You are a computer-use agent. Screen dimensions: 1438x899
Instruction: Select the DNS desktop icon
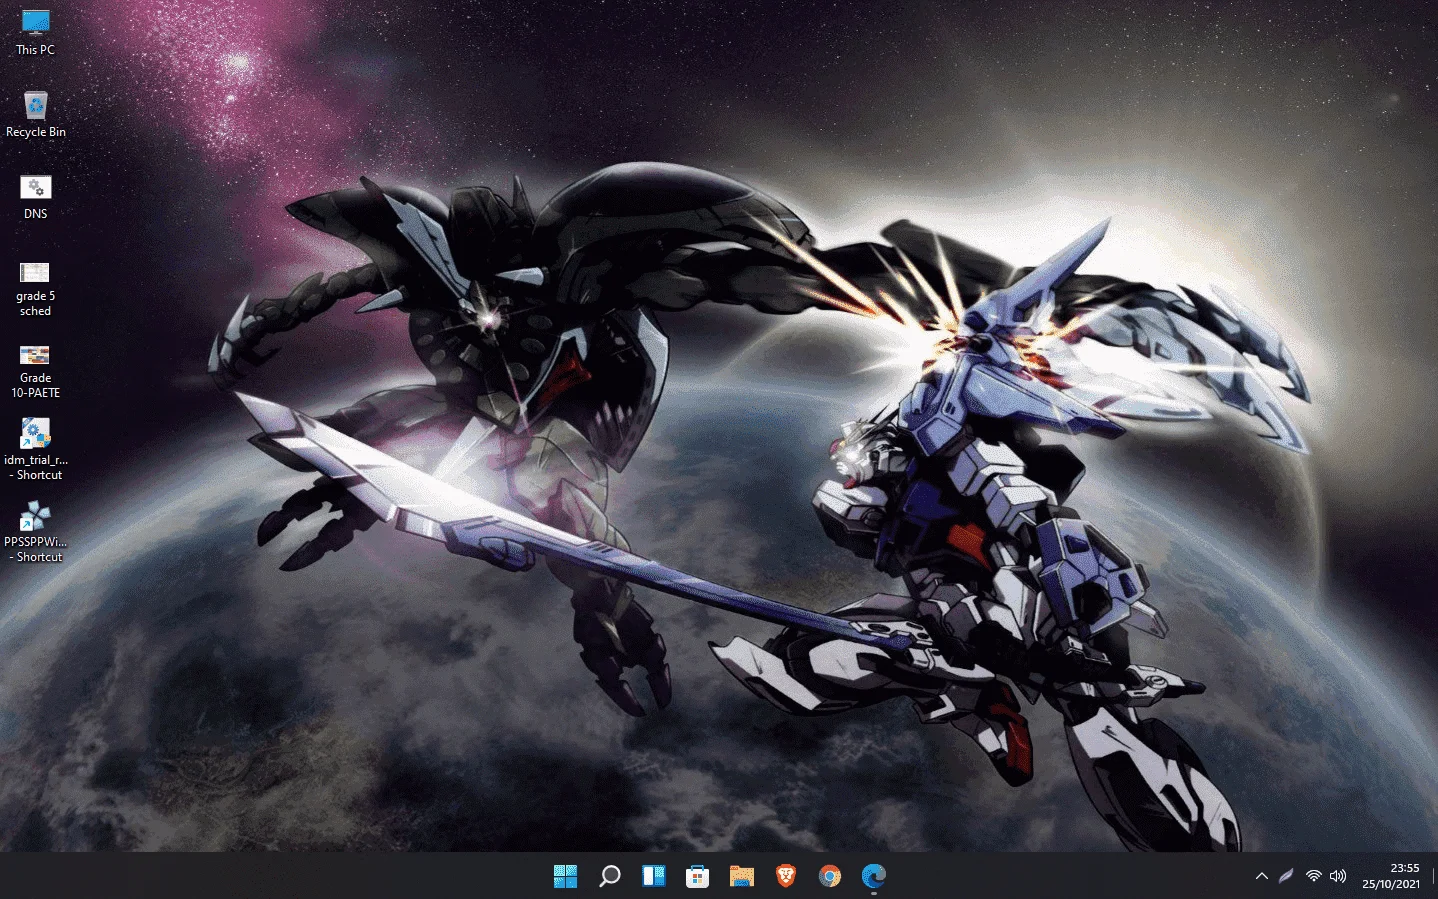35,197
